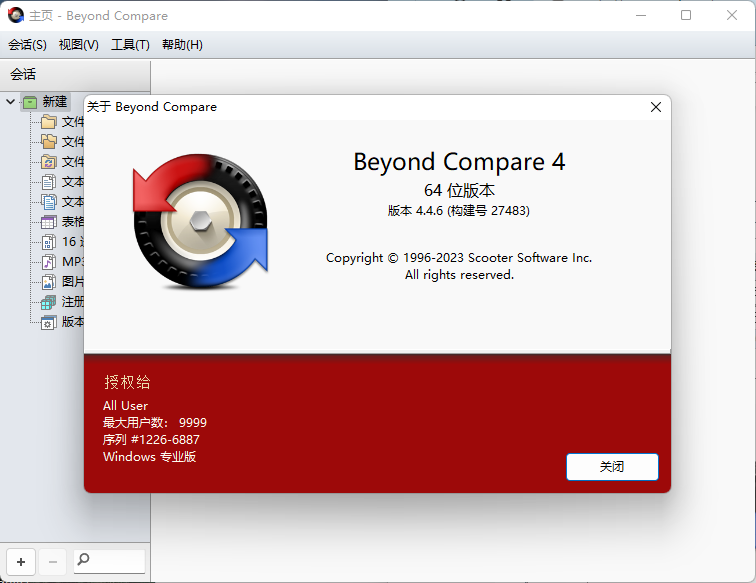This screenshot has width=756, height=583.
Task: Select the Table Compare icon in session tree
Action: (x=48, y=222)
